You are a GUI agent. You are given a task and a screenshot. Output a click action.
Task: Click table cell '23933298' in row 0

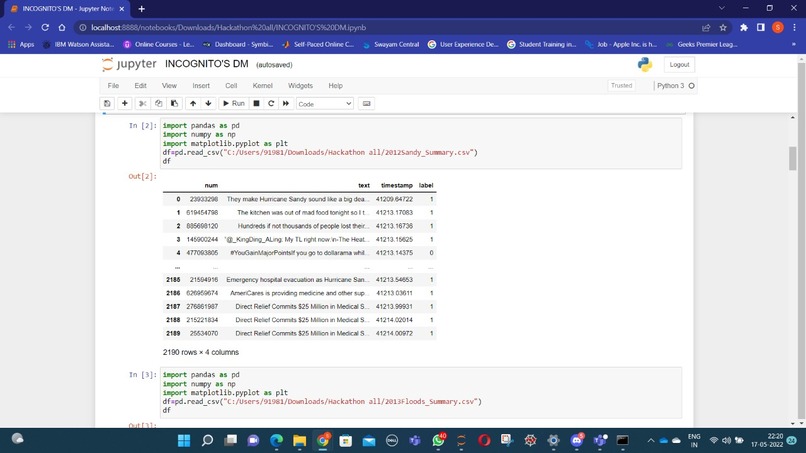coord(204,199)
